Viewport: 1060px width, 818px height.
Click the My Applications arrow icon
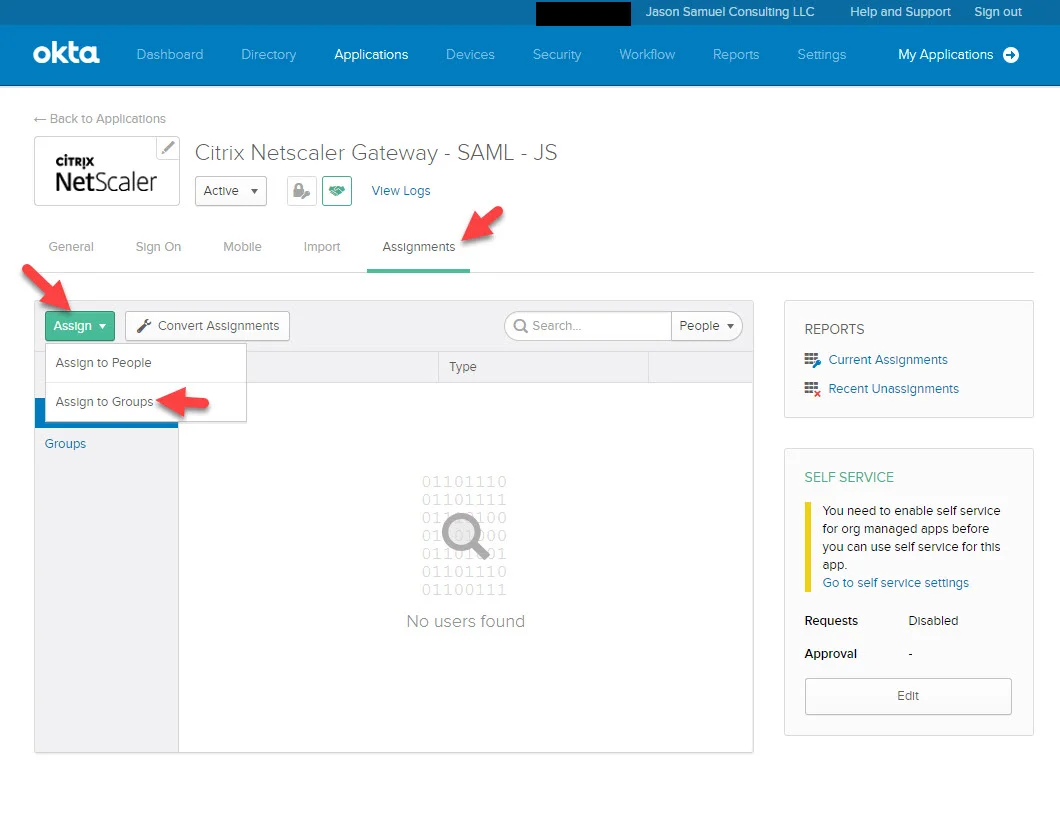(1011, 55)
